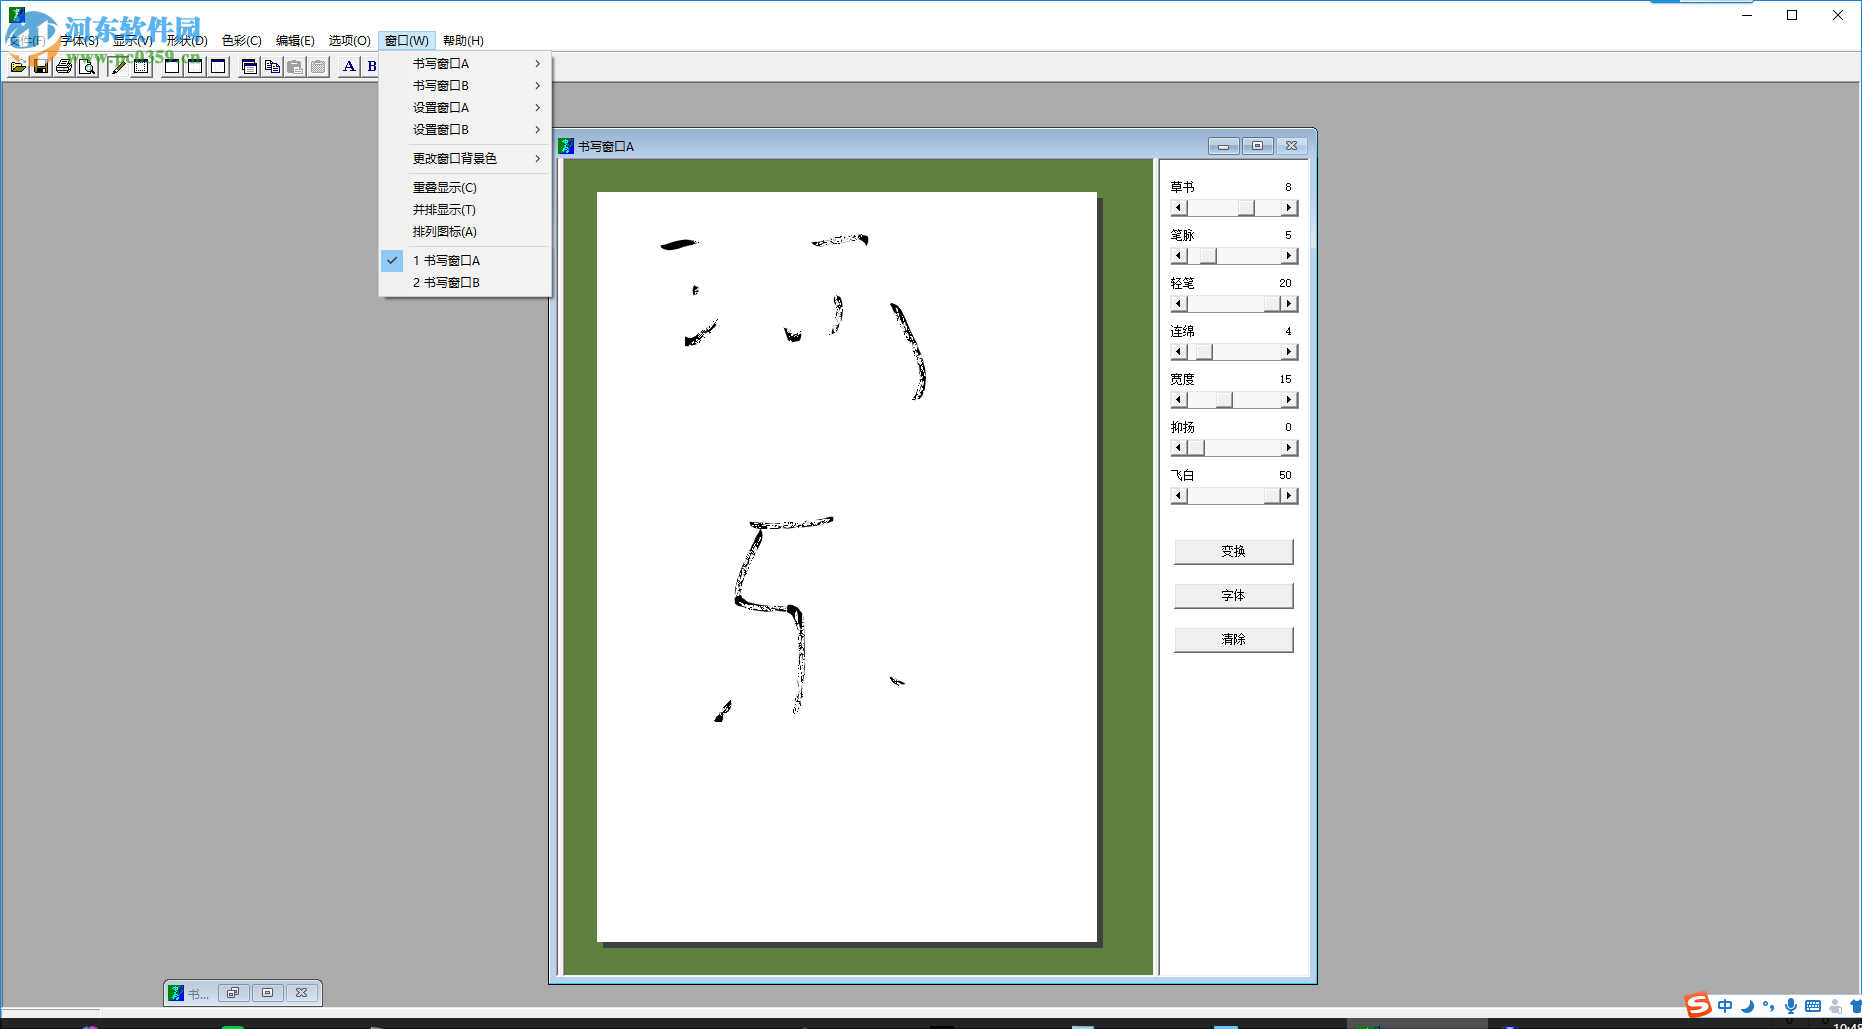Click the 飞白 slider thumb

1272,496
